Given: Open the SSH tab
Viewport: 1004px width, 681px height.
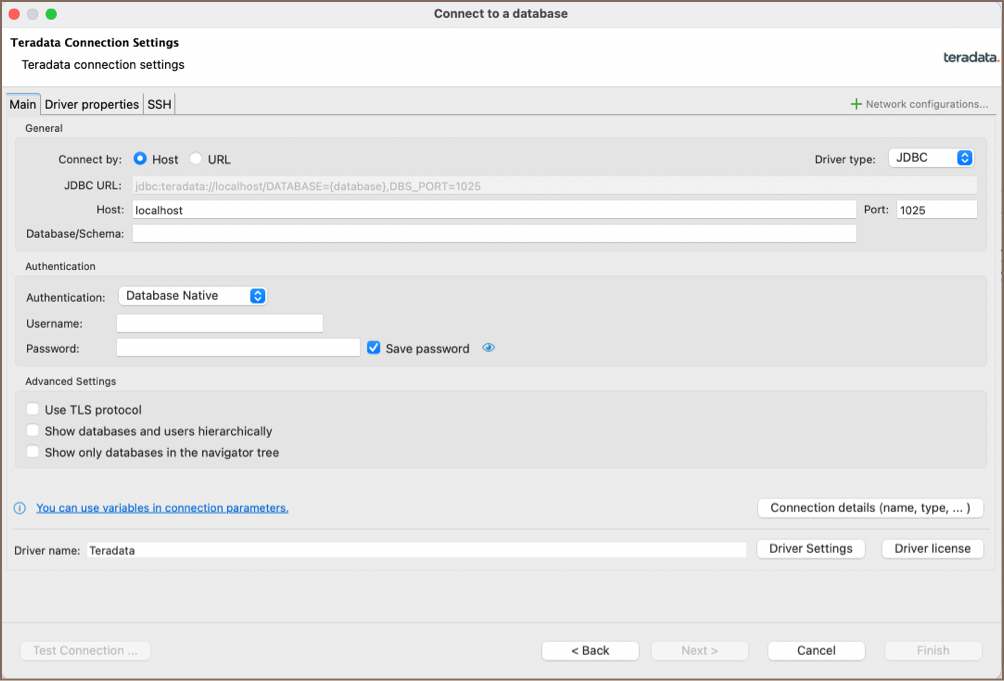Looking at the screenshot, I should [x=159, y=104].
